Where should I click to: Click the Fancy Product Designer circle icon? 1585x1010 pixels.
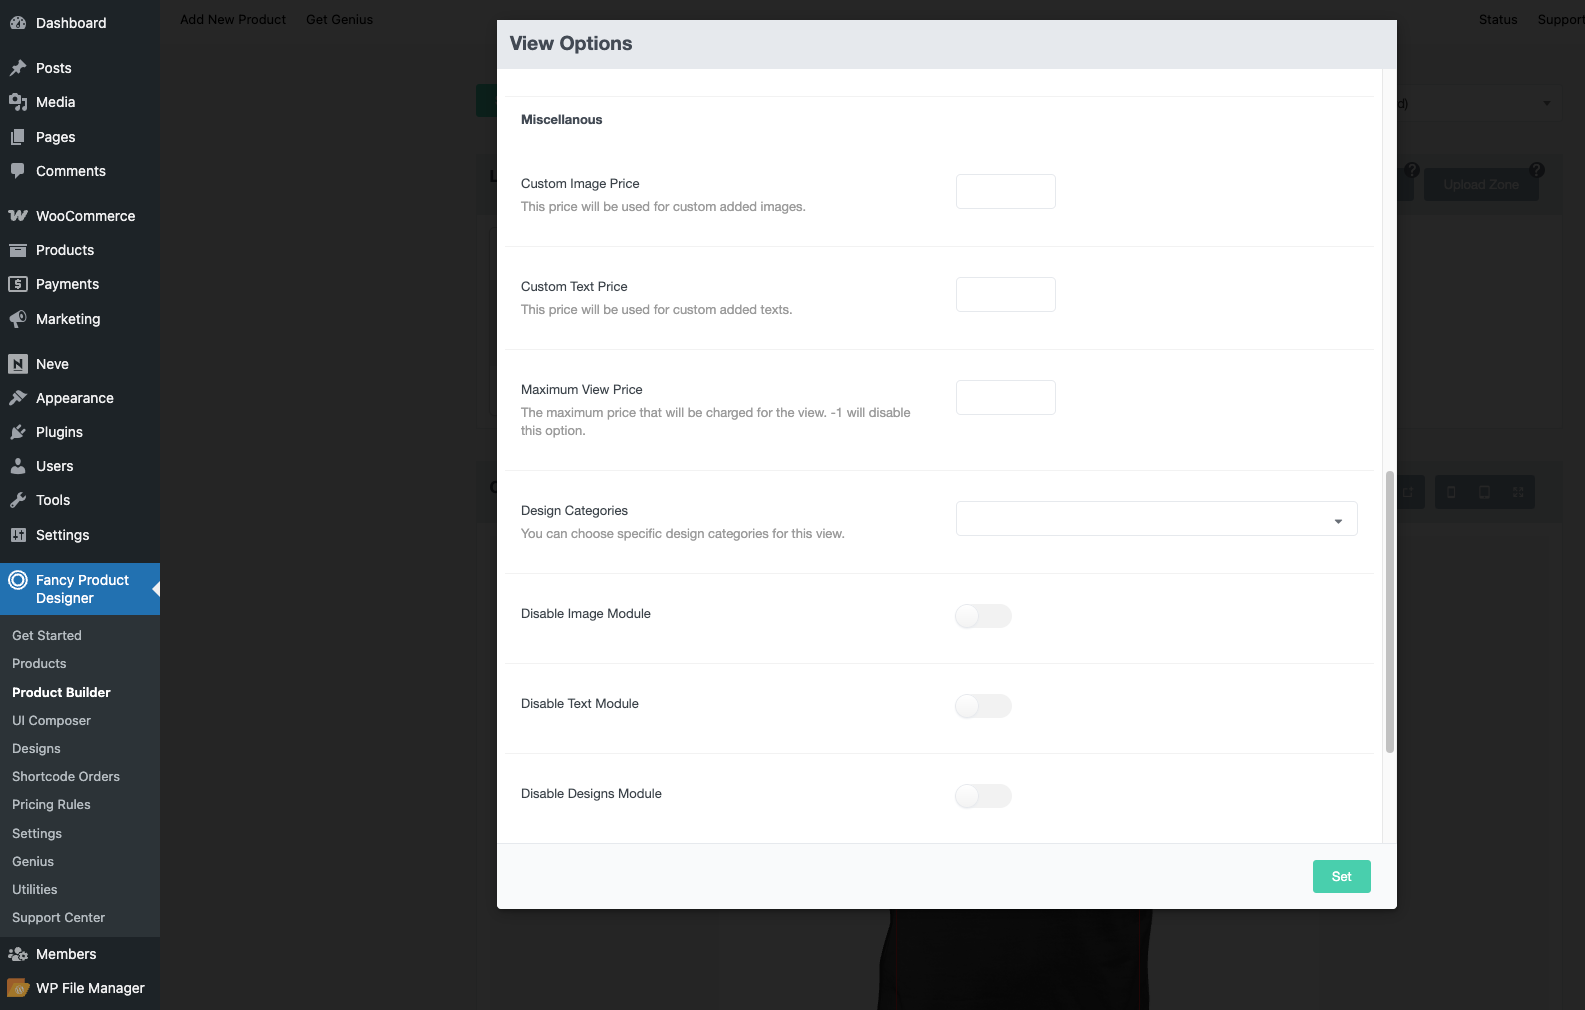click(18, 580)
